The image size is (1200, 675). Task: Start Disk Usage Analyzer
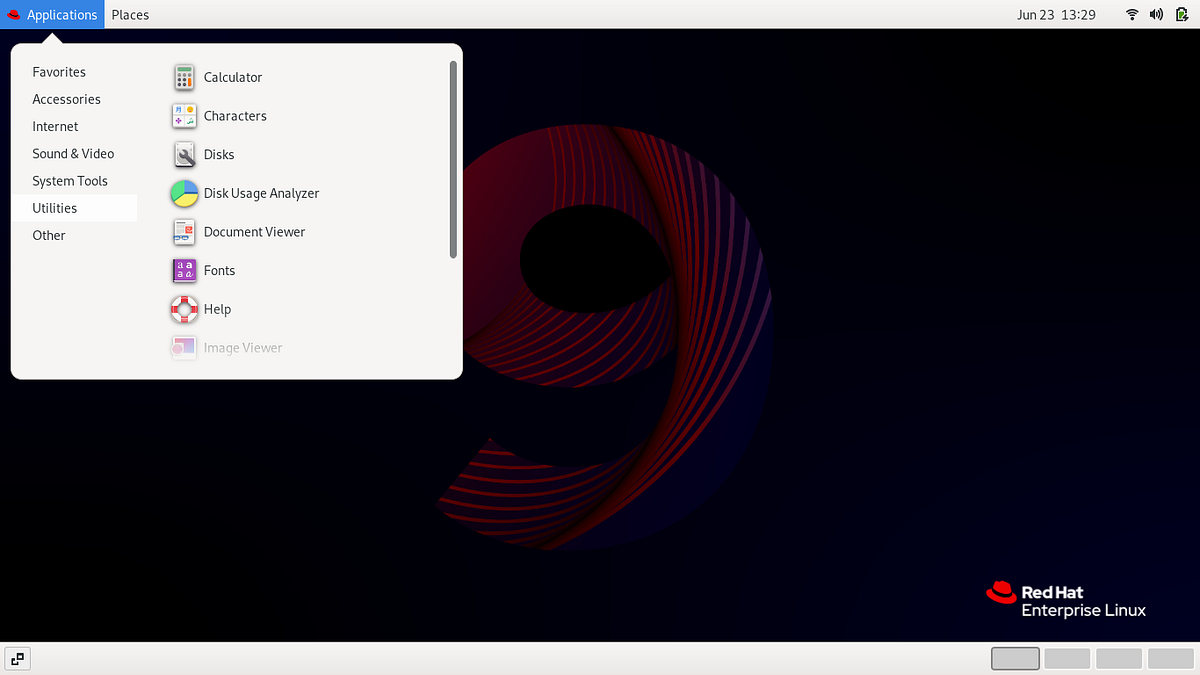tap(261, 193)
